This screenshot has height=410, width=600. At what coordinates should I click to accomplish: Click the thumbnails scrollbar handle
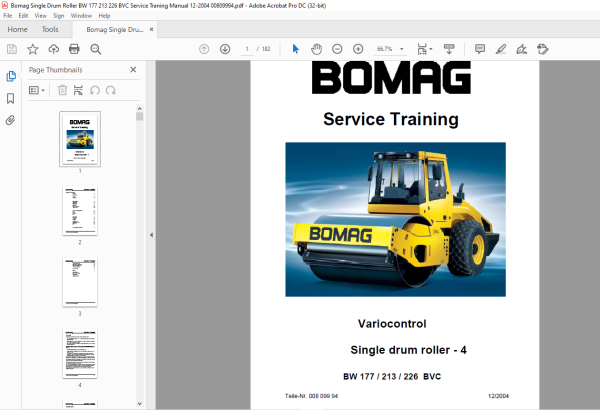point(139,116)
